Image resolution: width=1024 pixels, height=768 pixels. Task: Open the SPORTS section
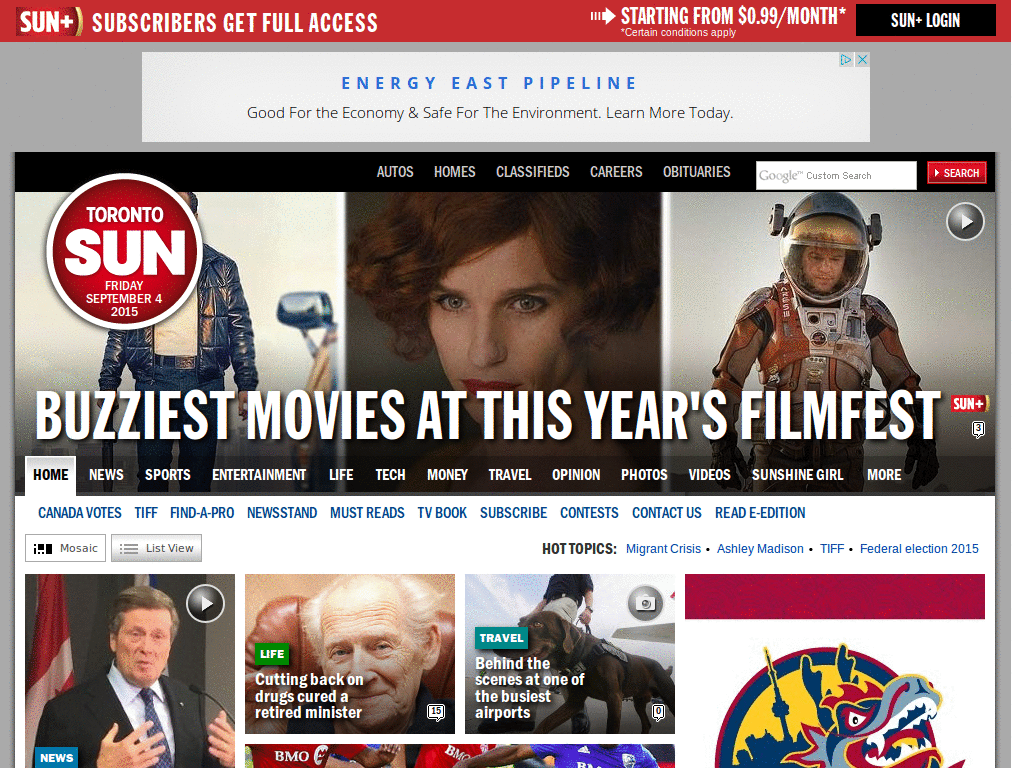(x=168, y=475)
